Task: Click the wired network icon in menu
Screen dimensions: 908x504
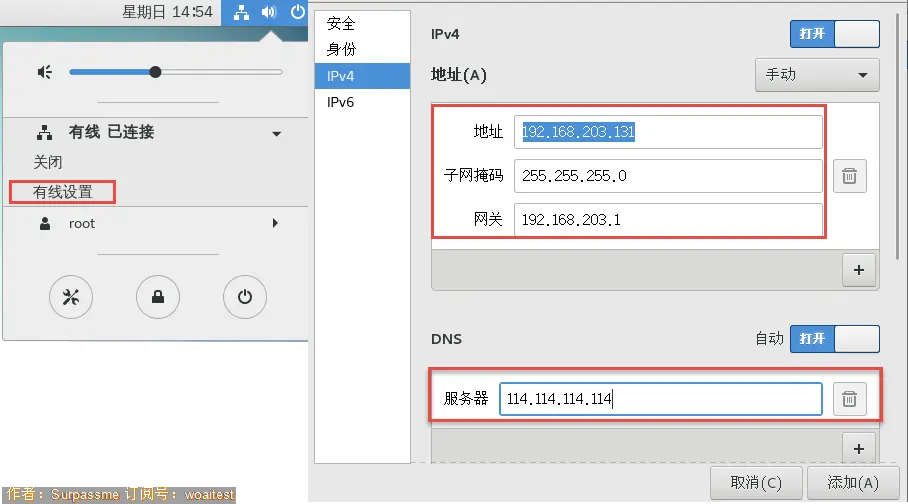Action: [45, 133]
